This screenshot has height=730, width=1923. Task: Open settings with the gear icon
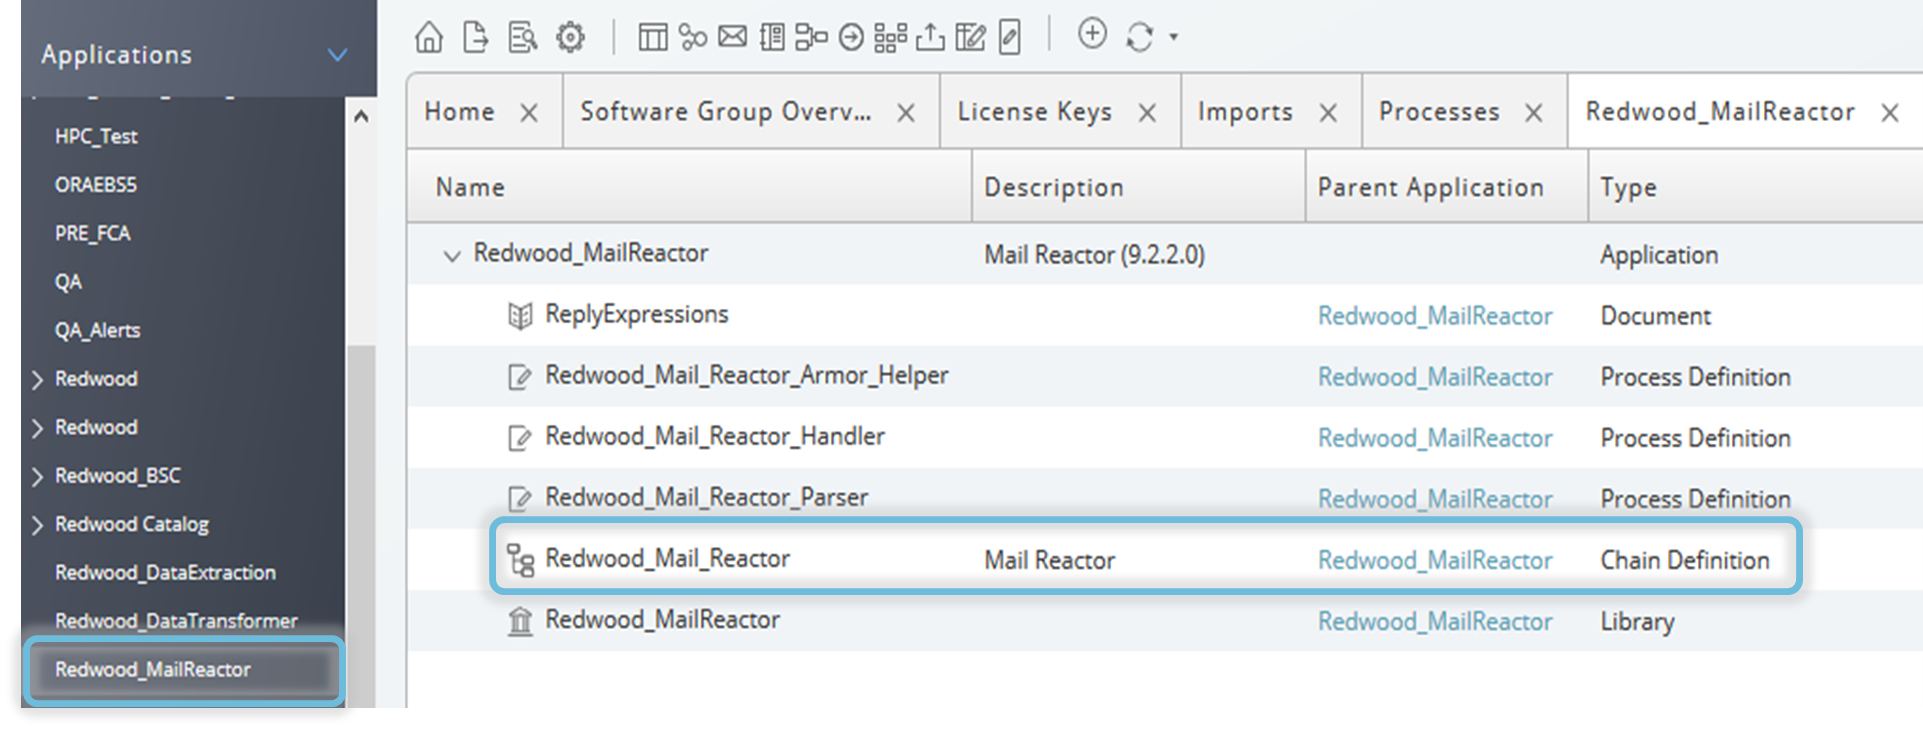point(570,37)
